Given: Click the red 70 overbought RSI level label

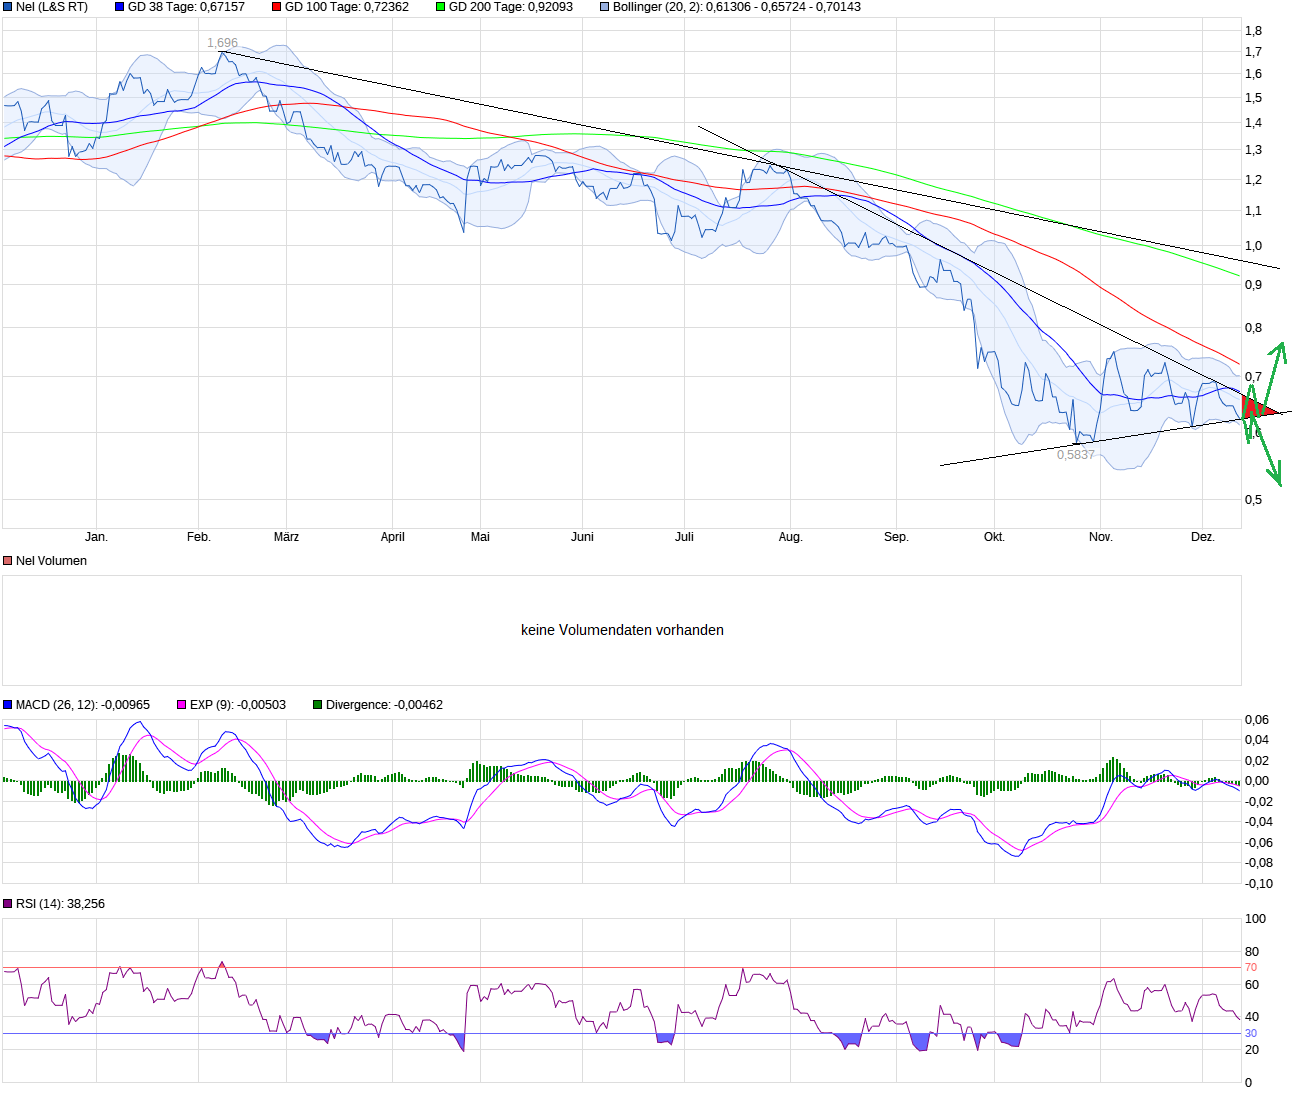Looking at the screenshot, I should pos(1250,968).
